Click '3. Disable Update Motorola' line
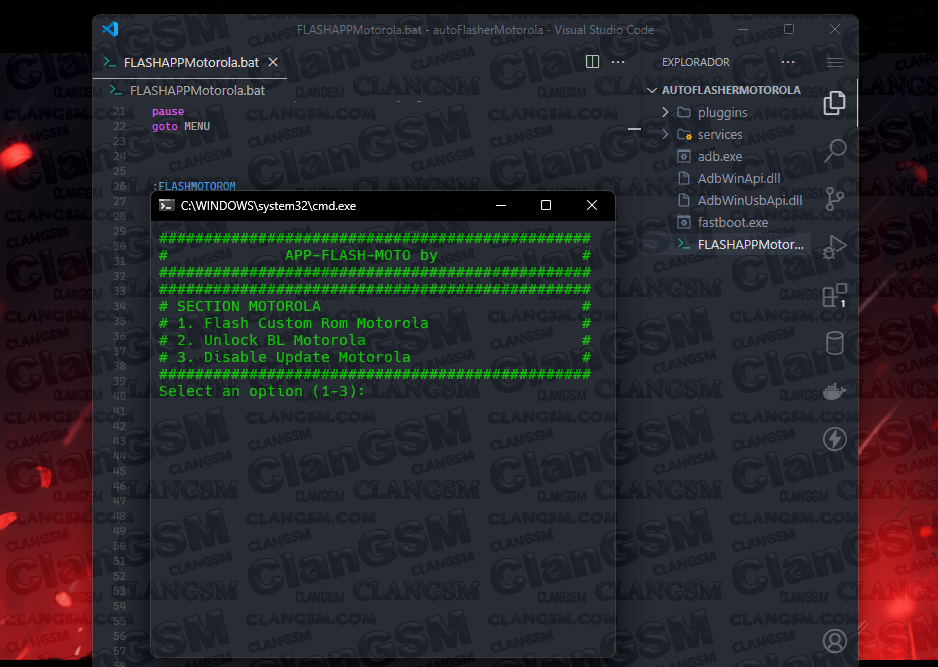Screen dimensions: 938x667 [294, 357]
